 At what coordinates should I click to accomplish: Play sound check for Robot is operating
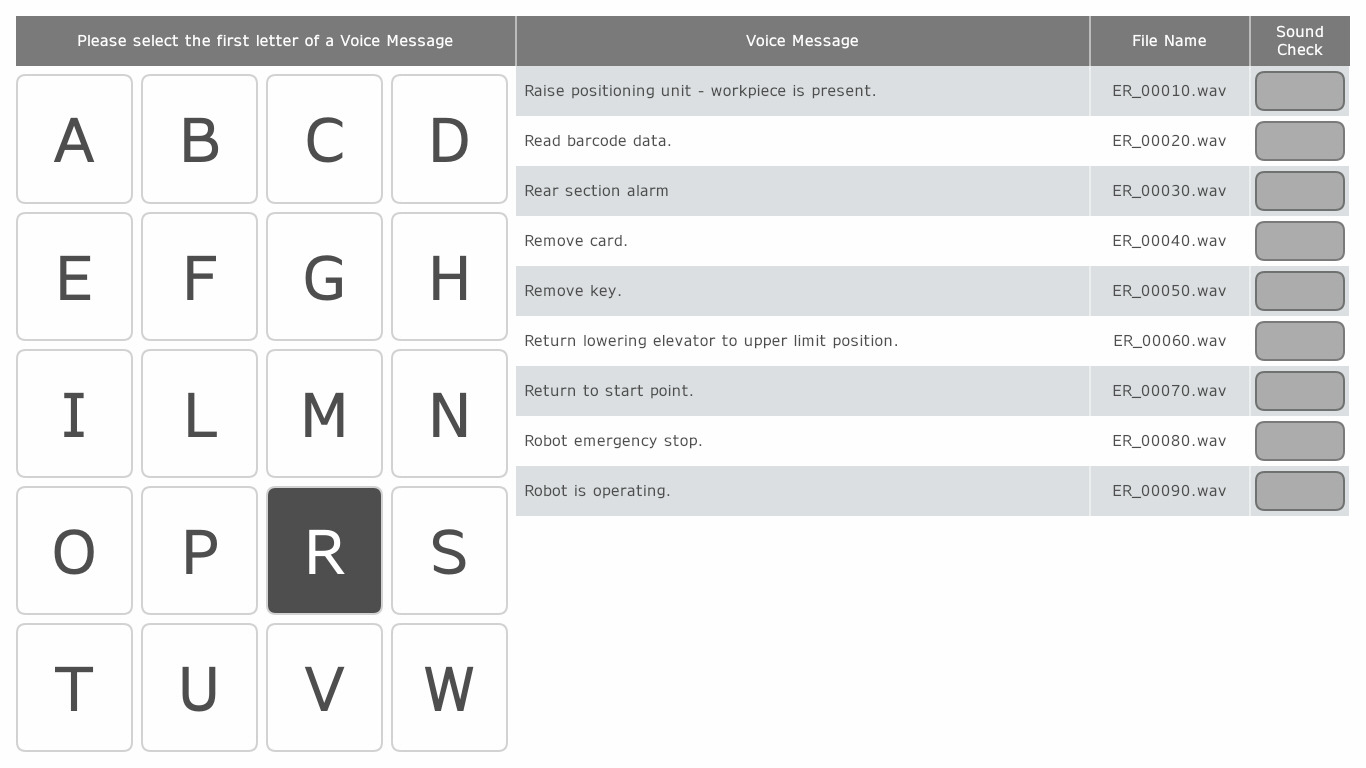pos(1299,491)
